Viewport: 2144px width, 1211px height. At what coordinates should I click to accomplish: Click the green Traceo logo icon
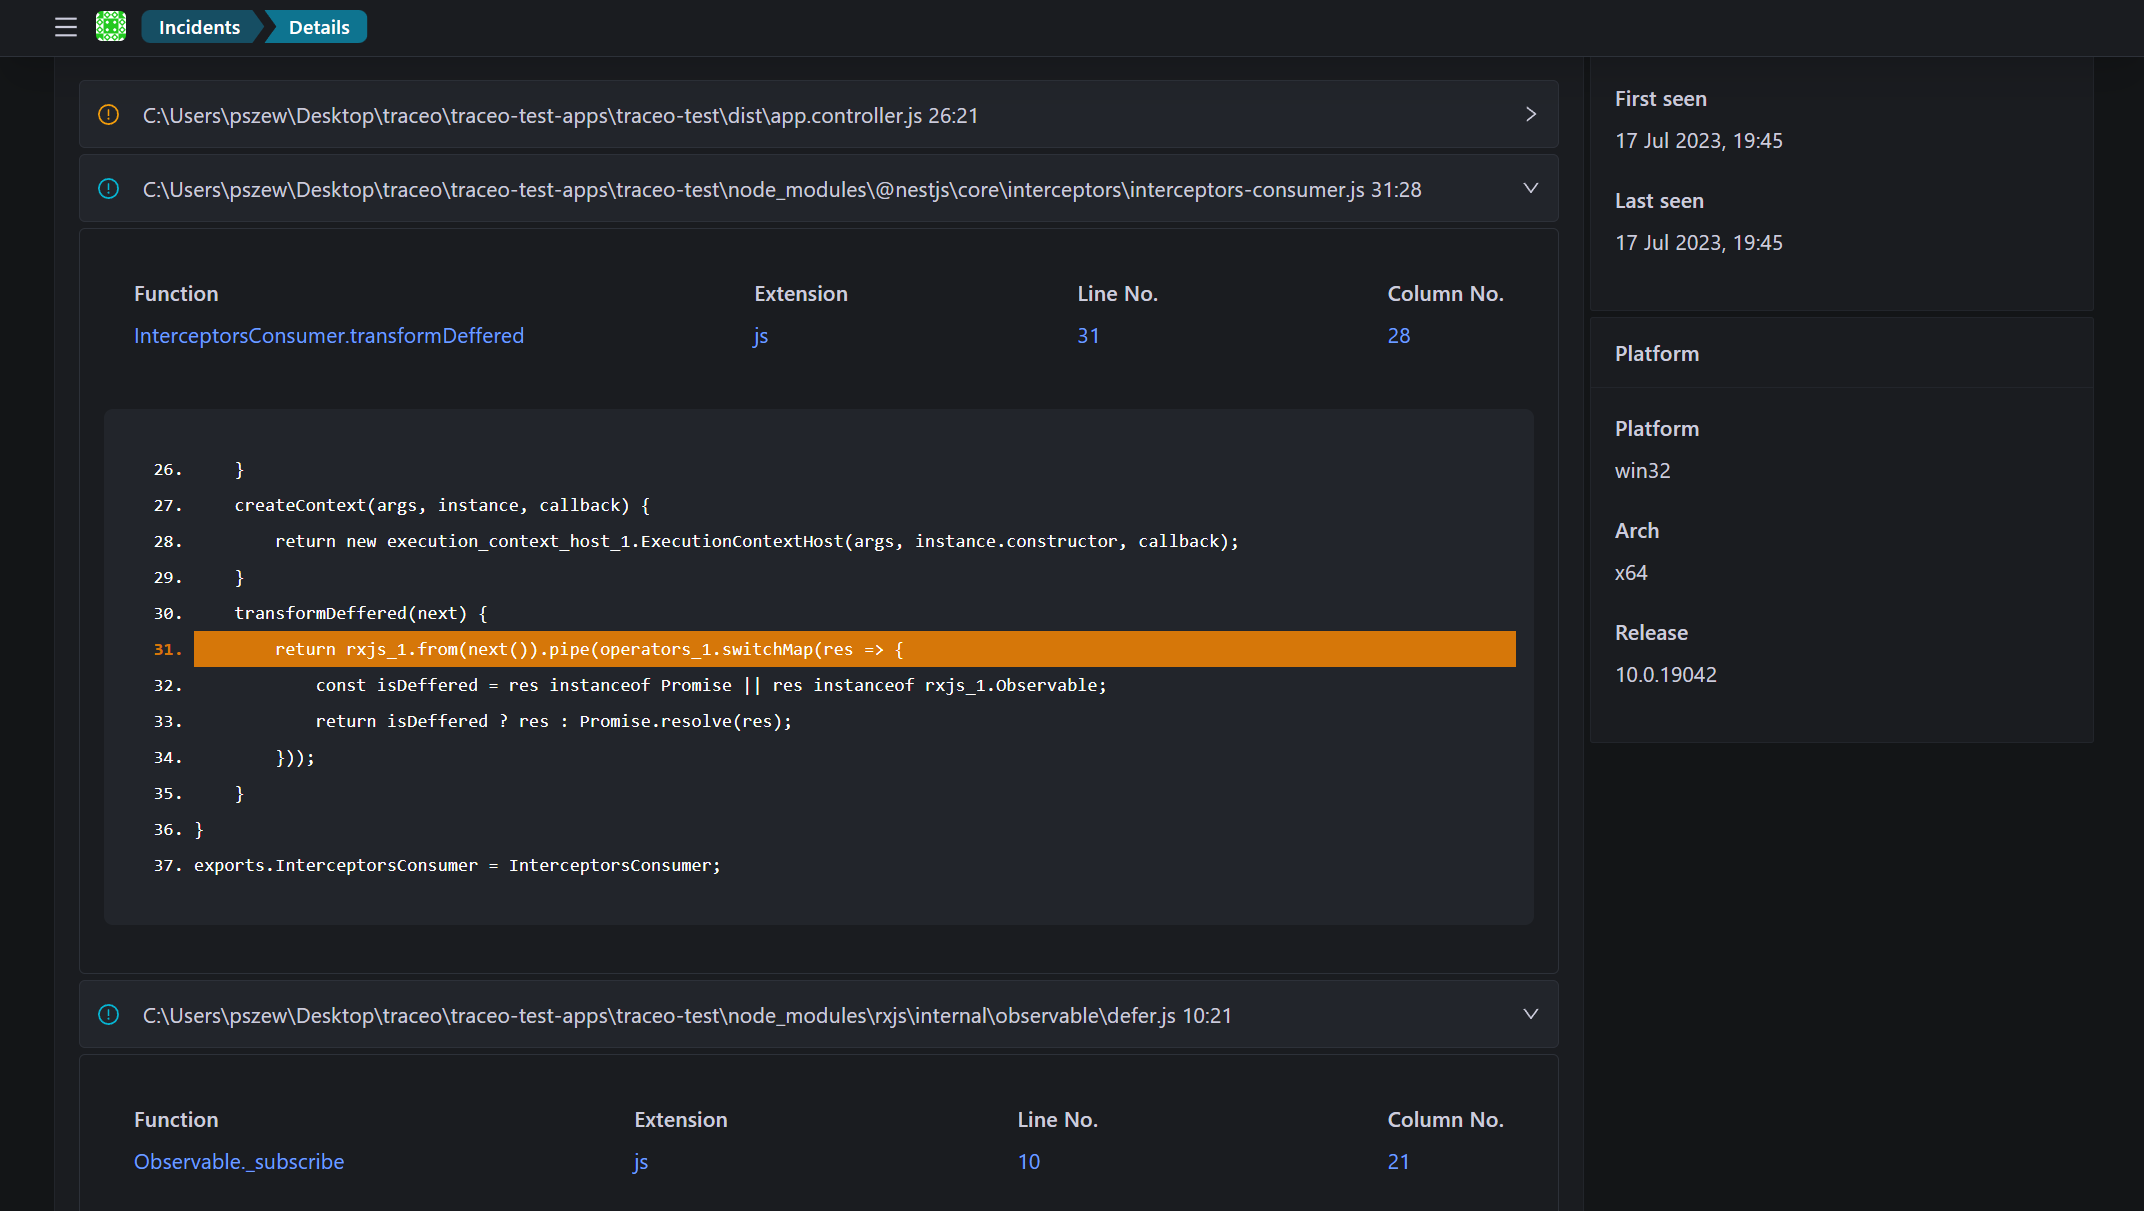111,27
